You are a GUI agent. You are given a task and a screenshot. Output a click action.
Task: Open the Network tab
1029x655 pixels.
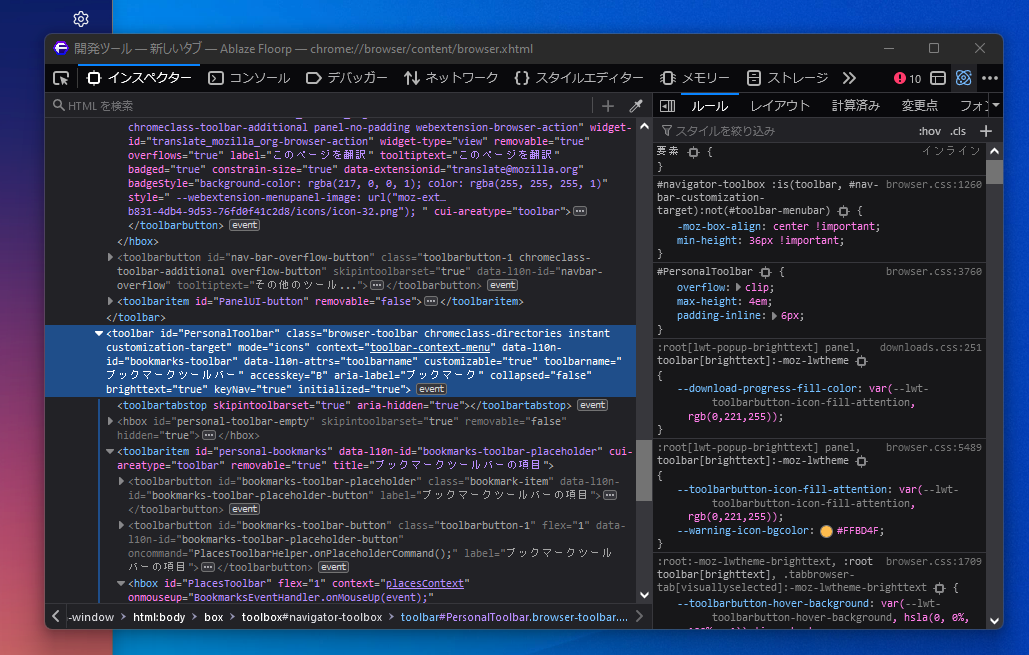(451, 78)
